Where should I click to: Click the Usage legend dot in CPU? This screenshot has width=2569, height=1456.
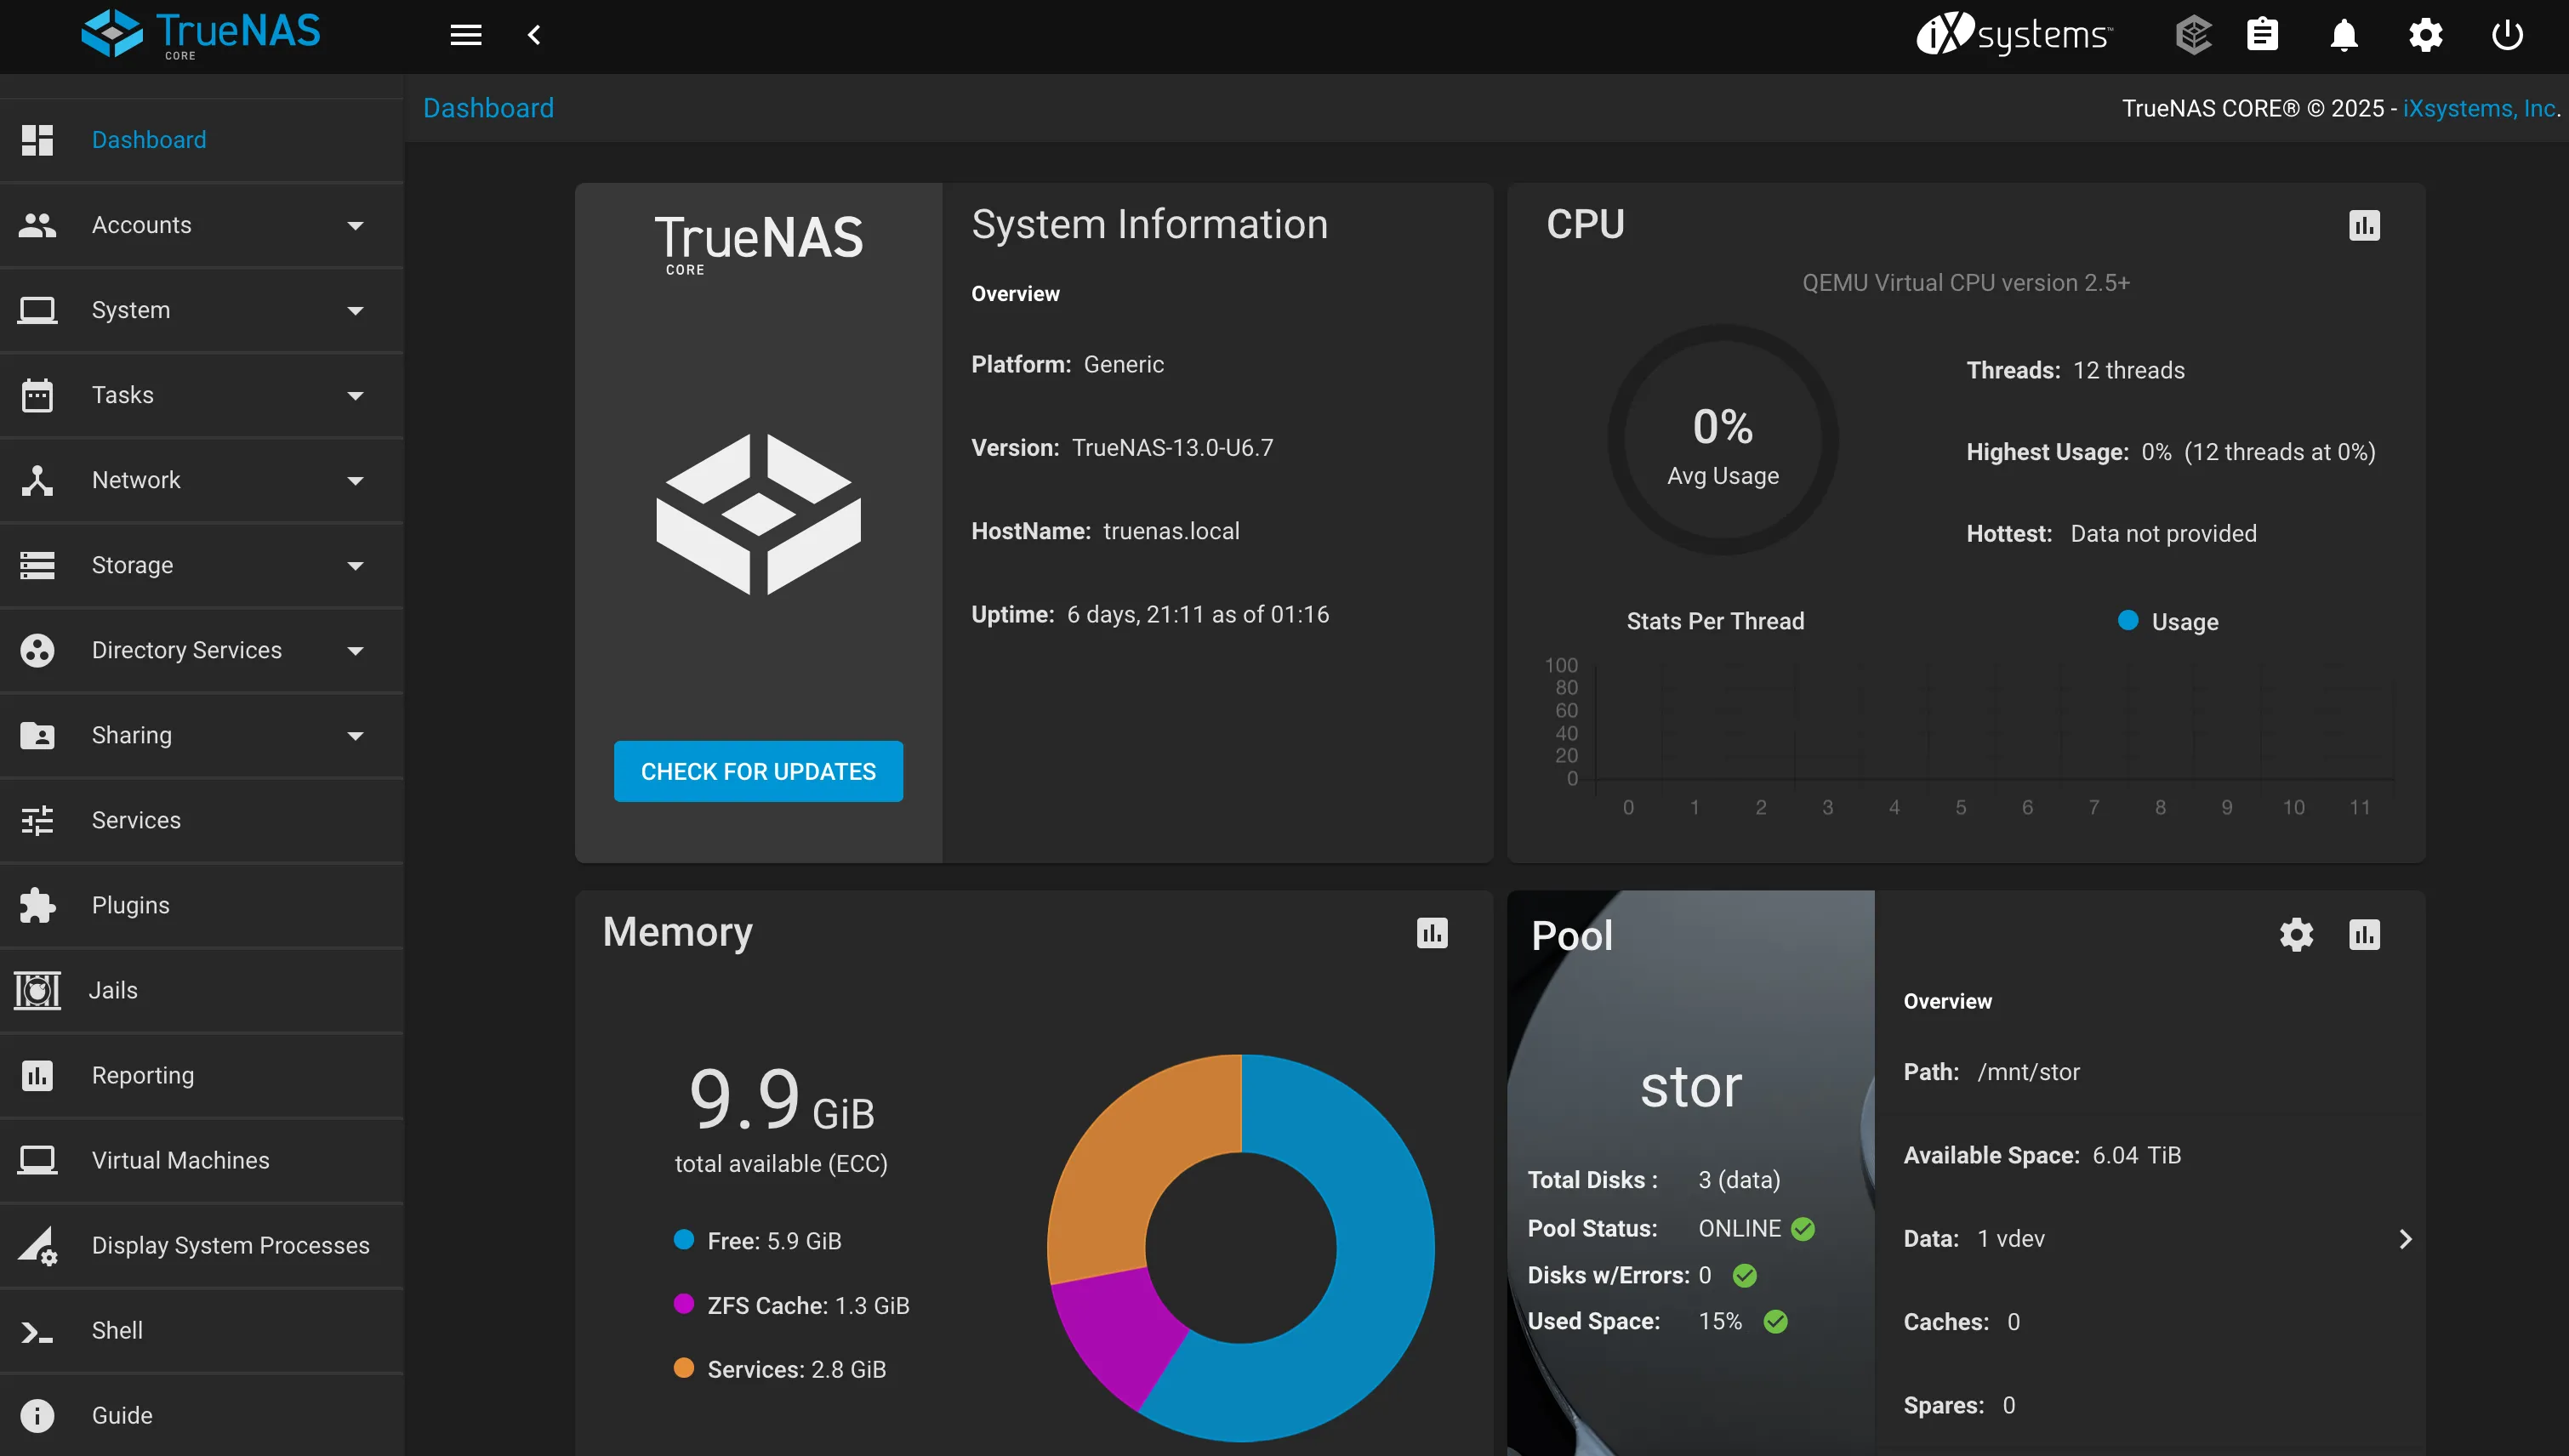[x=2128, y=620]
